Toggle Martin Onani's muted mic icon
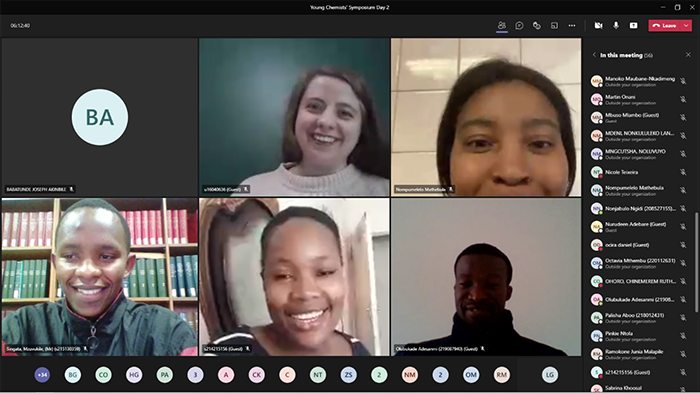 pyautogui.click(x=683, y=99)
